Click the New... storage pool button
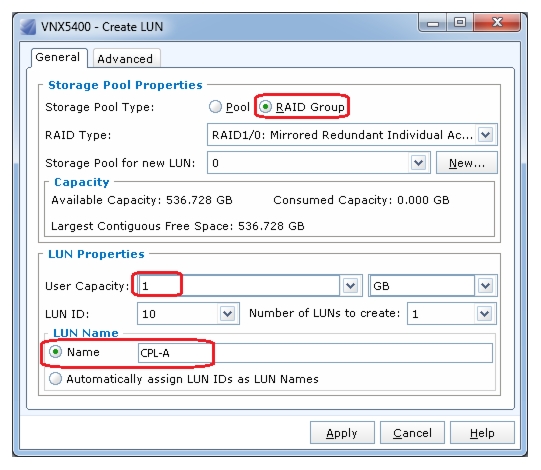The height and width of the screenshot is (470, 541). (466, 163)
